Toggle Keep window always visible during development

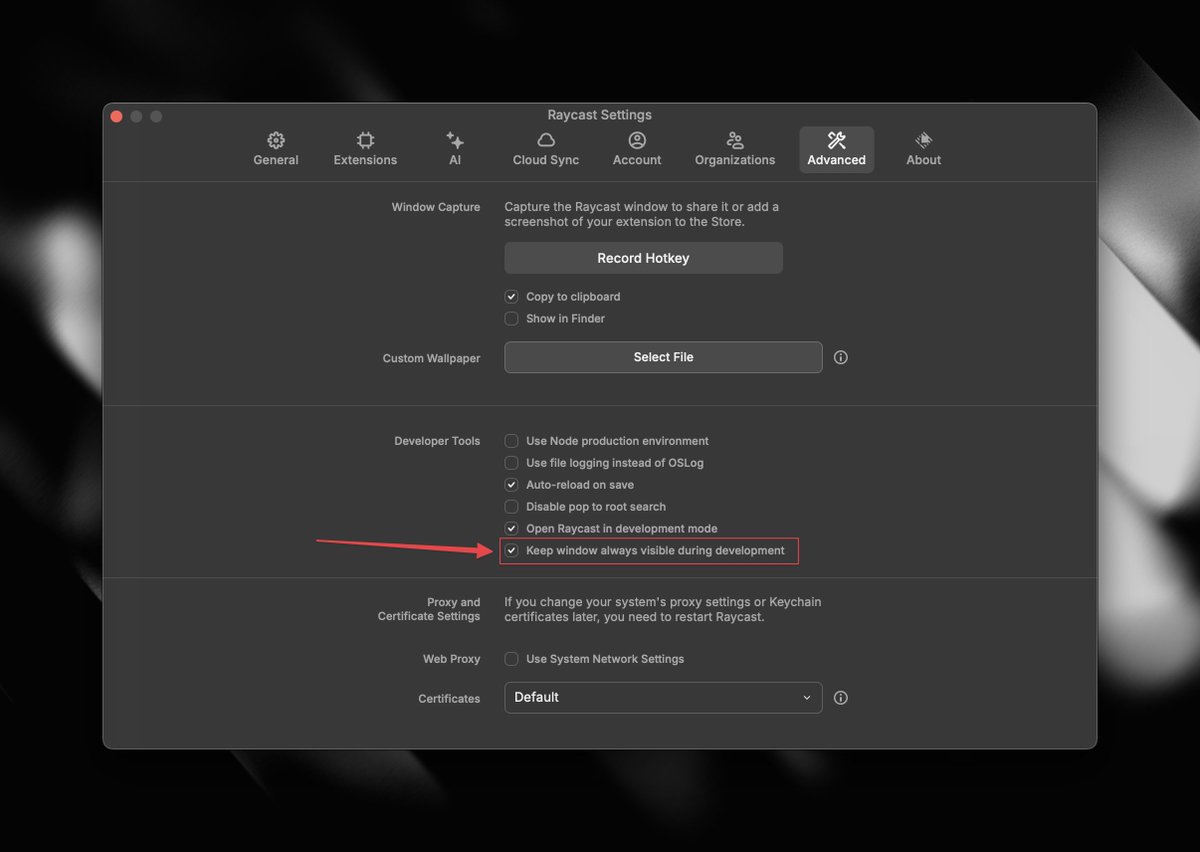pos(511,551)
